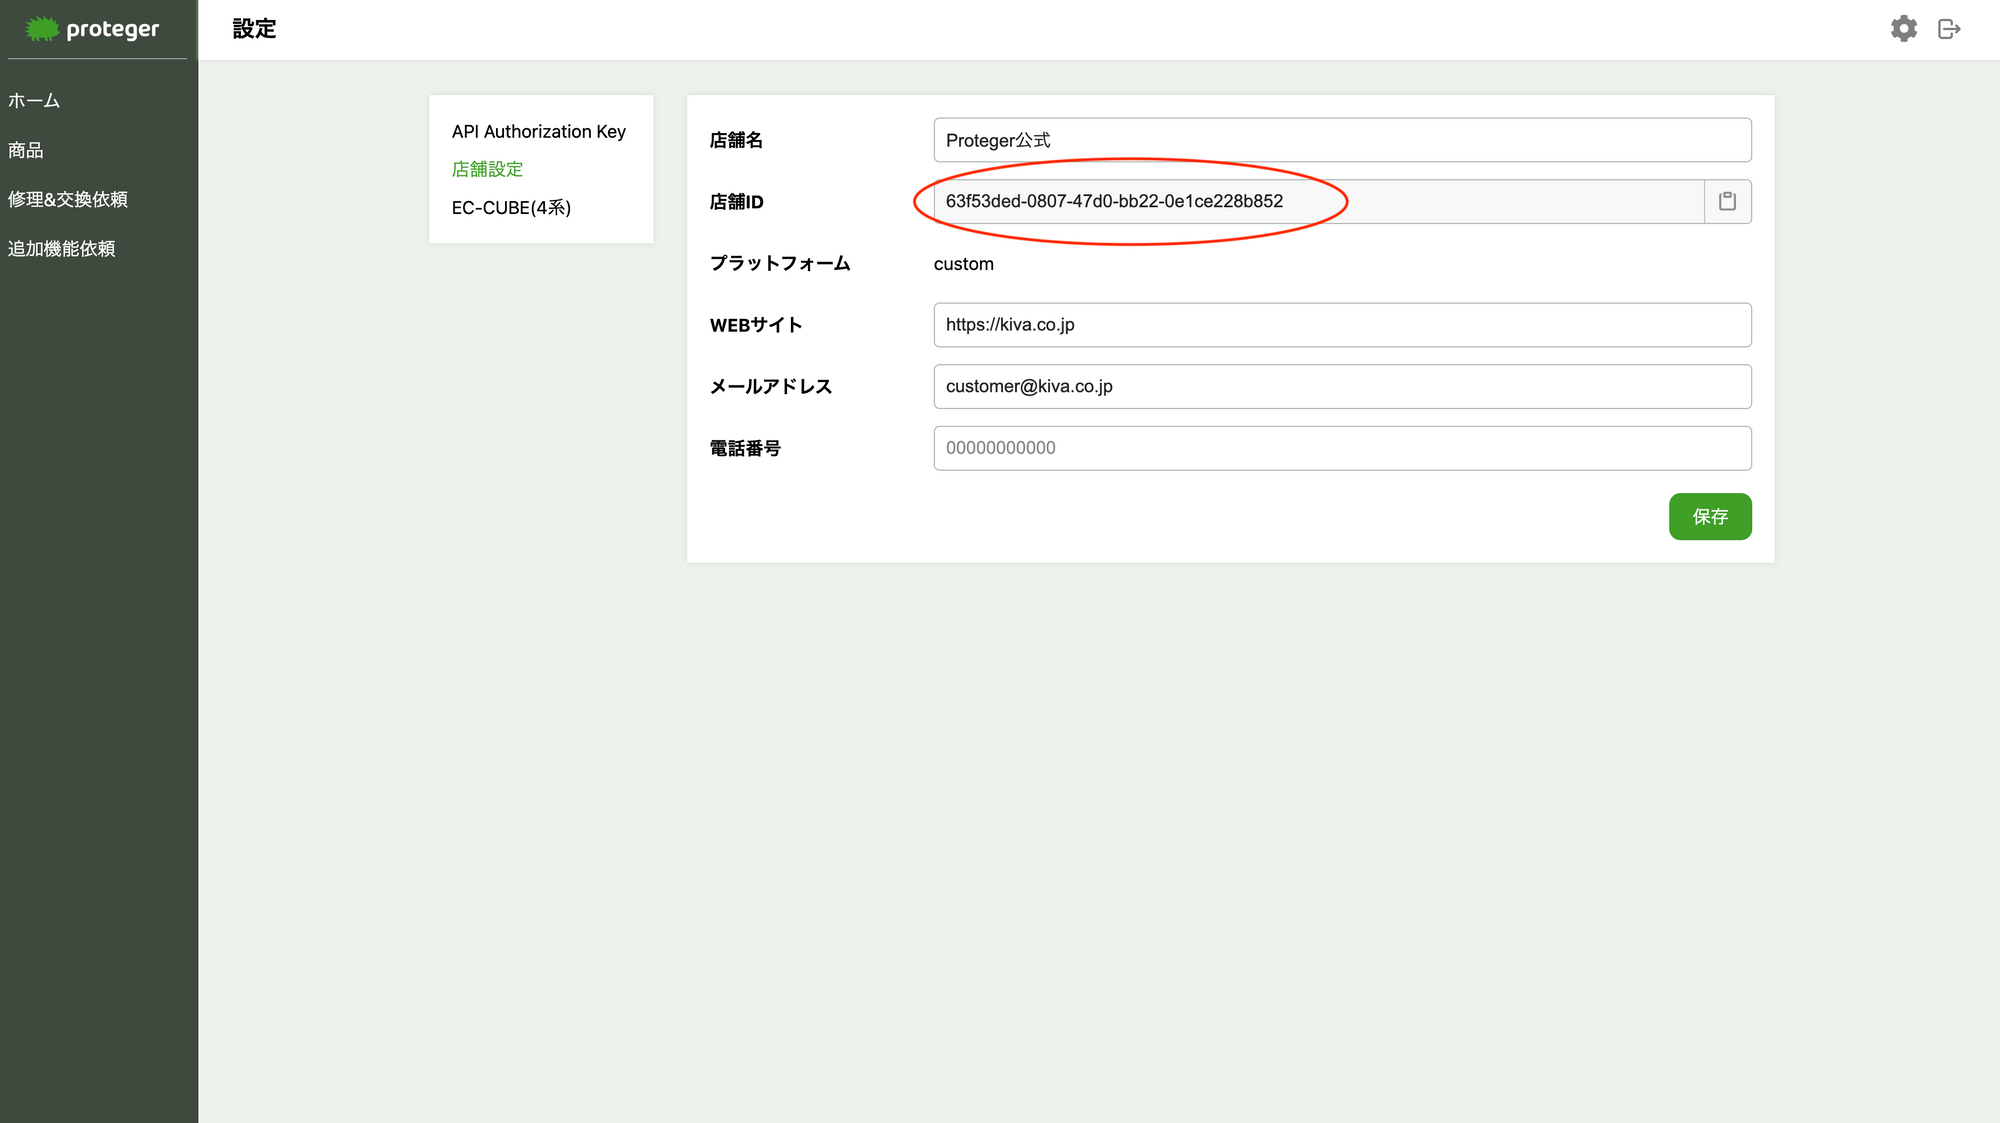Open 修理&交換依頼 in the sidebar
The width and height of the screenshot is (2000, 1123).
68,199
